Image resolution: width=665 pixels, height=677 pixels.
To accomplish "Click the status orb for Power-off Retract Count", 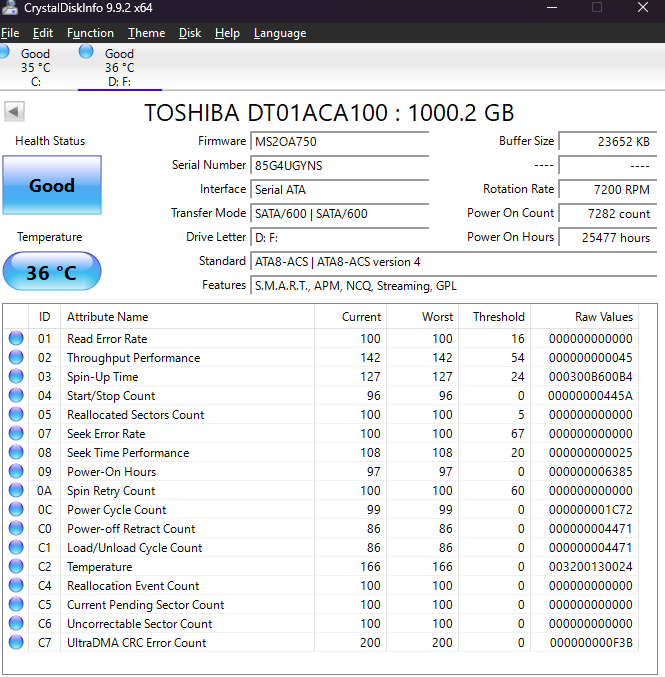I will pos(16,528).
